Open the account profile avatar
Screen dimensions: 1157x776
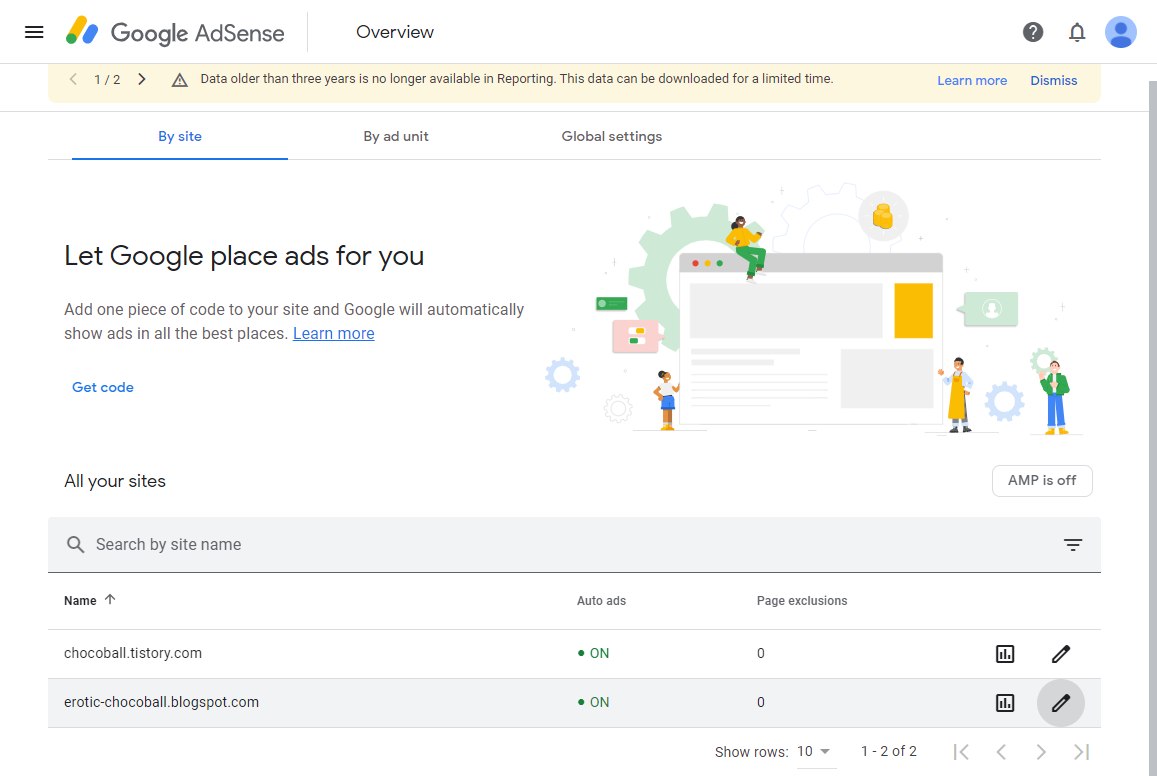pos(1120,32)
